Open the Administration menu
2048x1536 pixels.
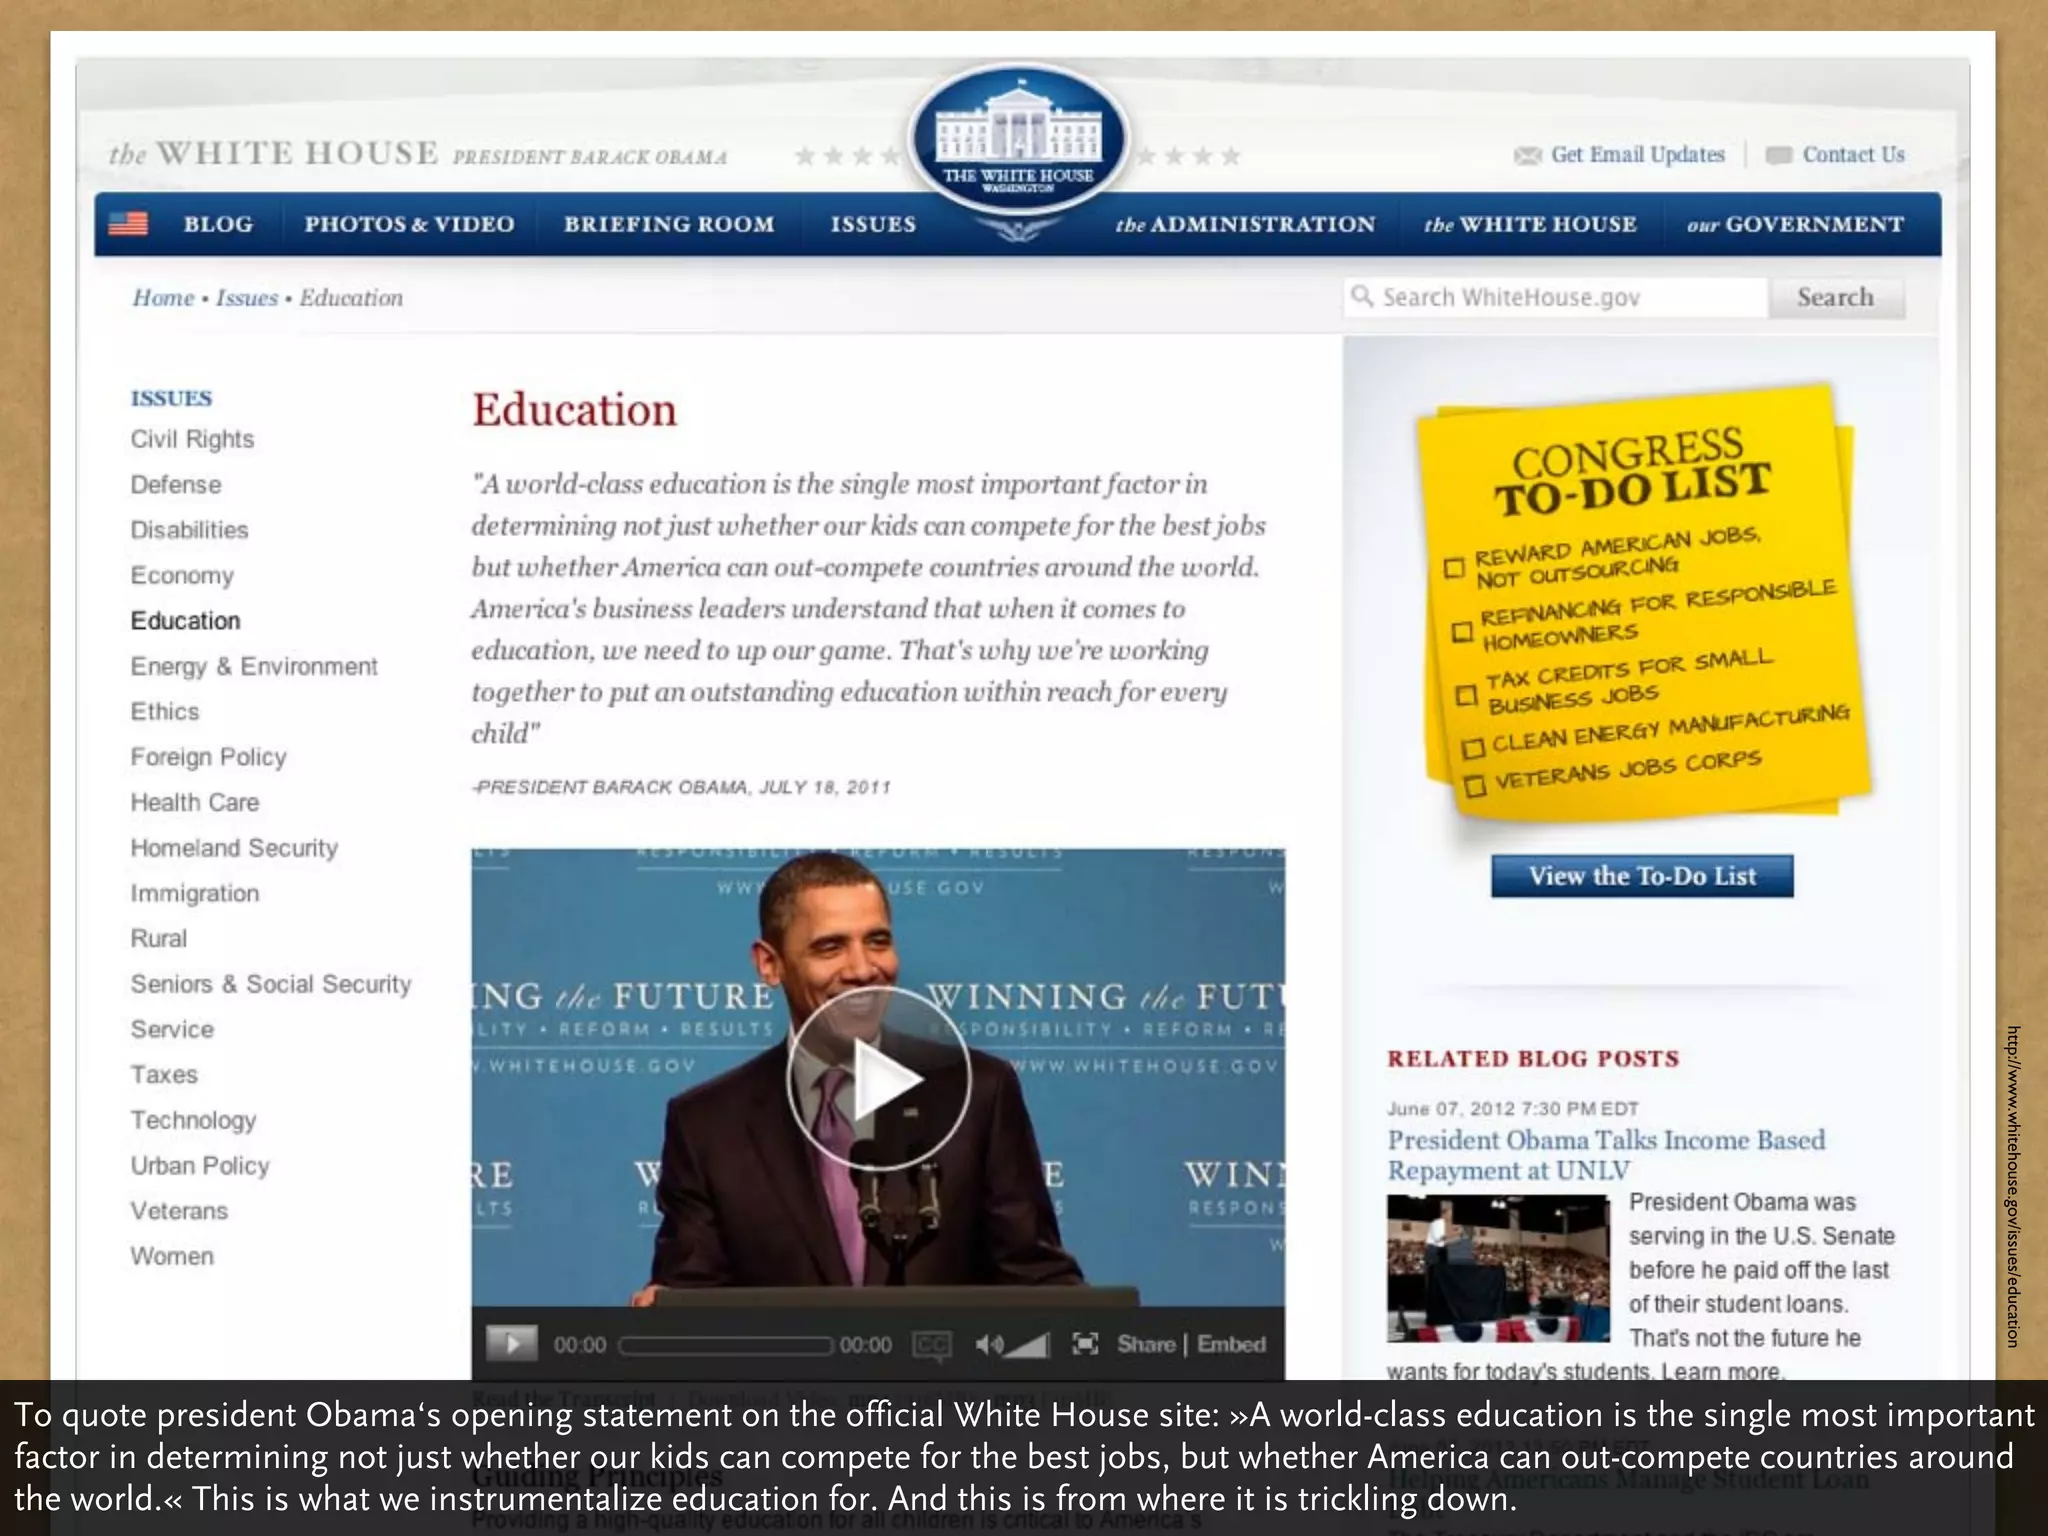pos(1246,224)
